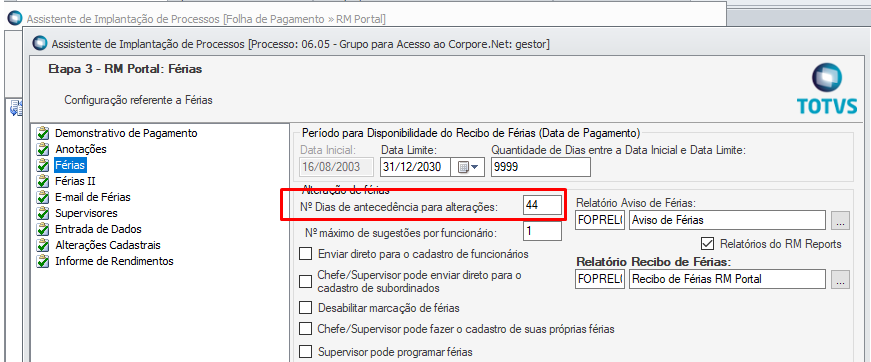Click Aviso de Férias report code field
Viewport: 871px width, 362px height.
point(600,220)
